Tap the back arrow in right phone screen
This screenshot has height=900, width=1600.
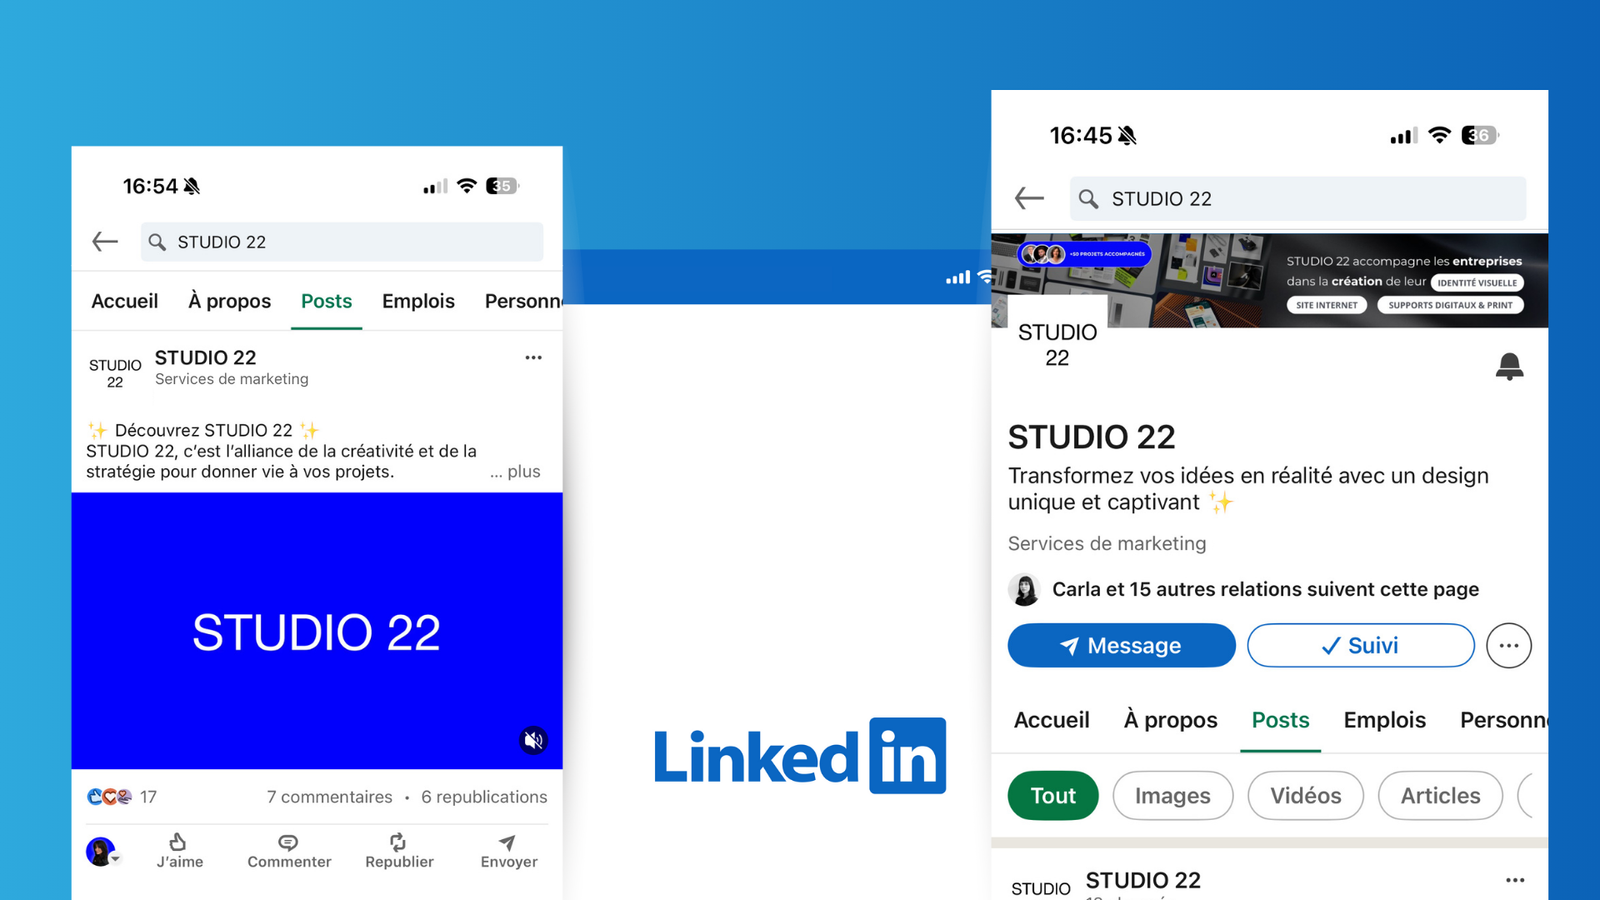(x=1029, y=198)
